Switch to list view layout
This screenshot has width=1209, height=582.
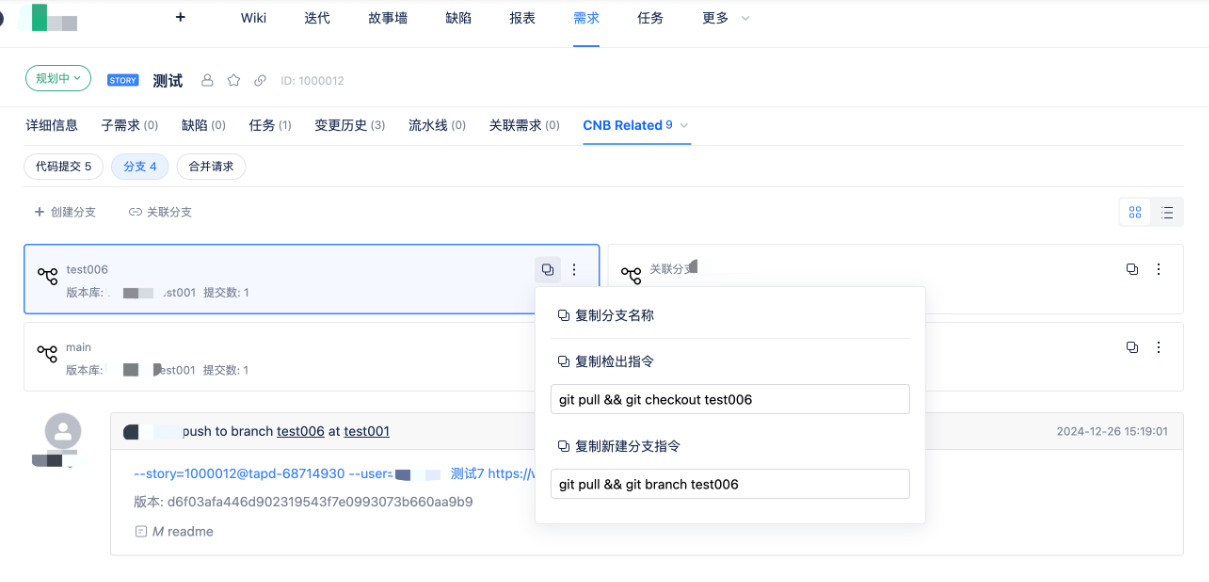[x=1167, y=212]
